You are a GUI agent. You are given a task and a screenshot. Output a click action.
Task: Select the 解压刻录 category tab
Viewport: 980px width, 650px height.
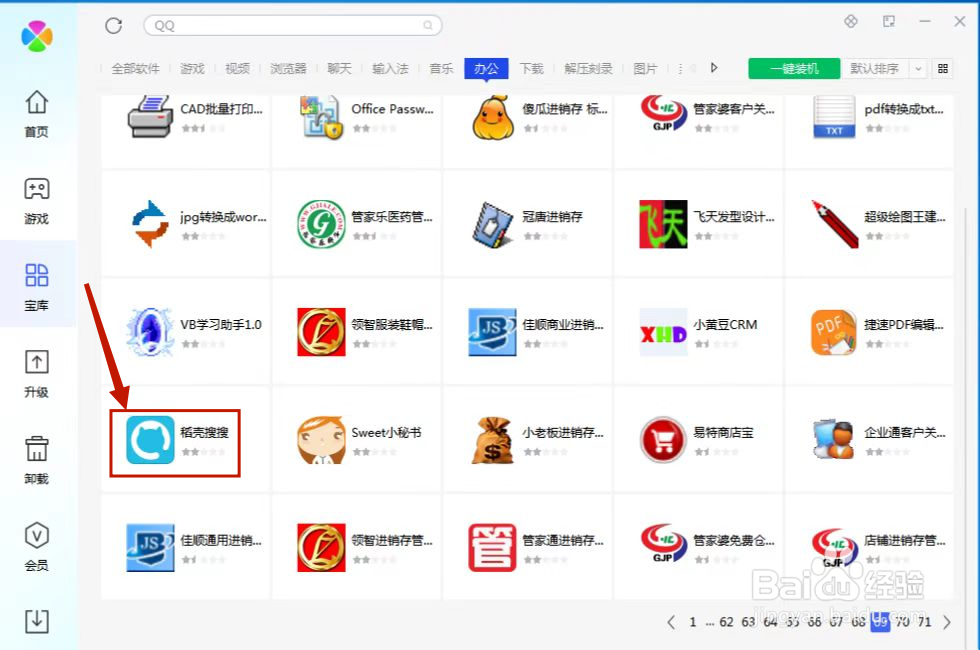pos(588,68)
